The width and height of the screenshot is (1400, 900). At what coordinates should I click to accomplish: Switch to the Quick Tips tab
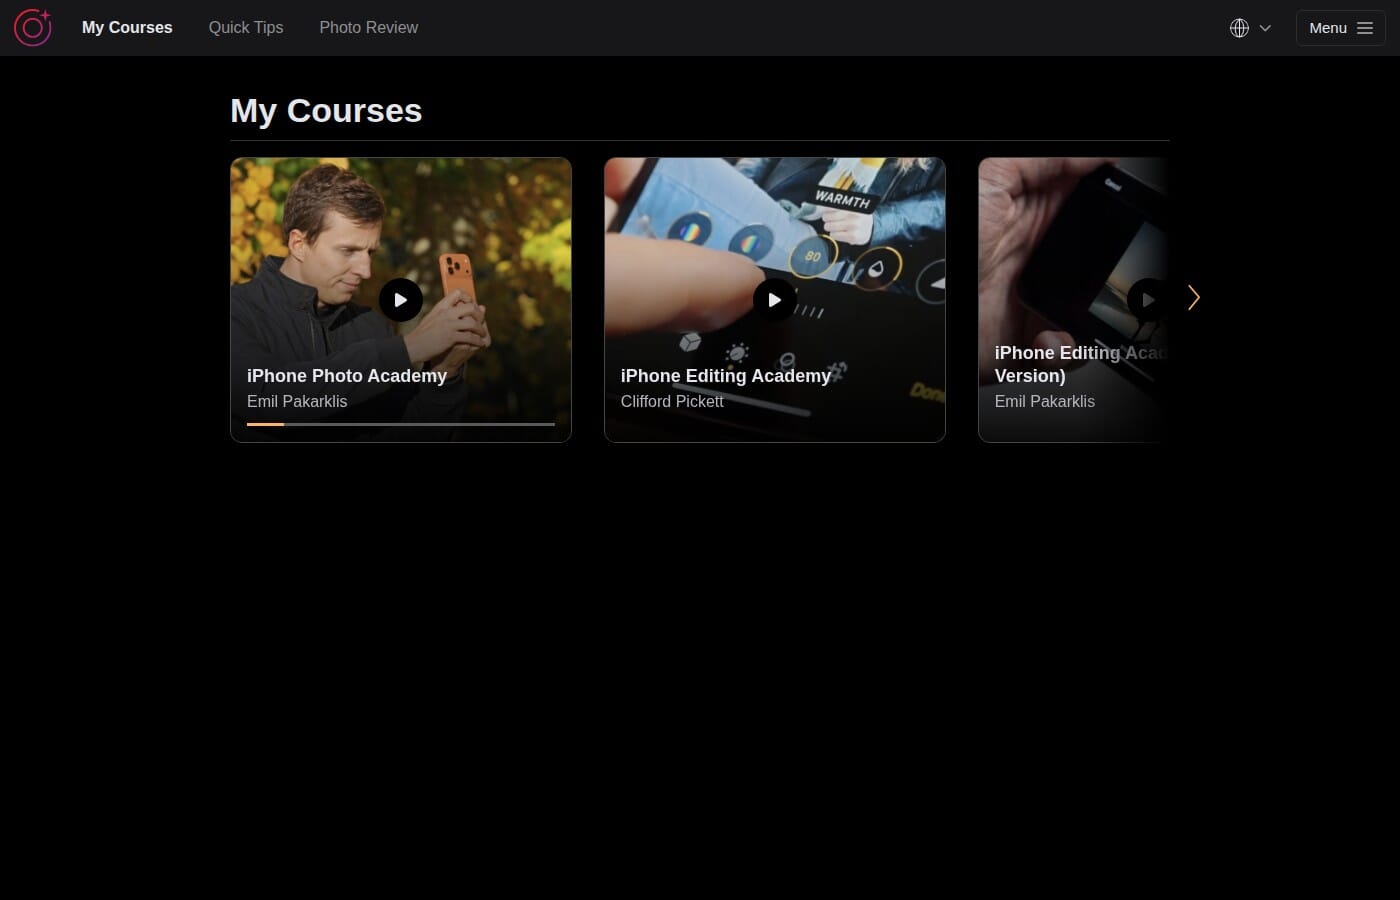pos(246,28)
